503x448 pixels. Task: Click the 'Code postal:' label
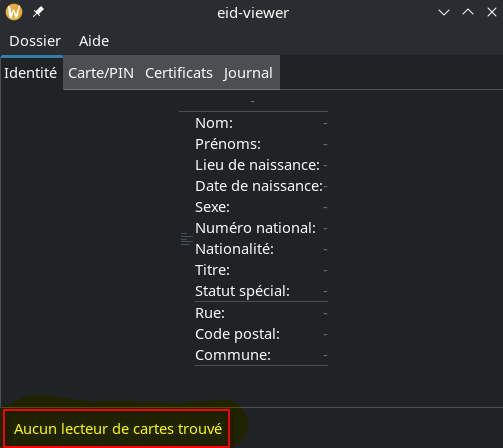point(237,334)
